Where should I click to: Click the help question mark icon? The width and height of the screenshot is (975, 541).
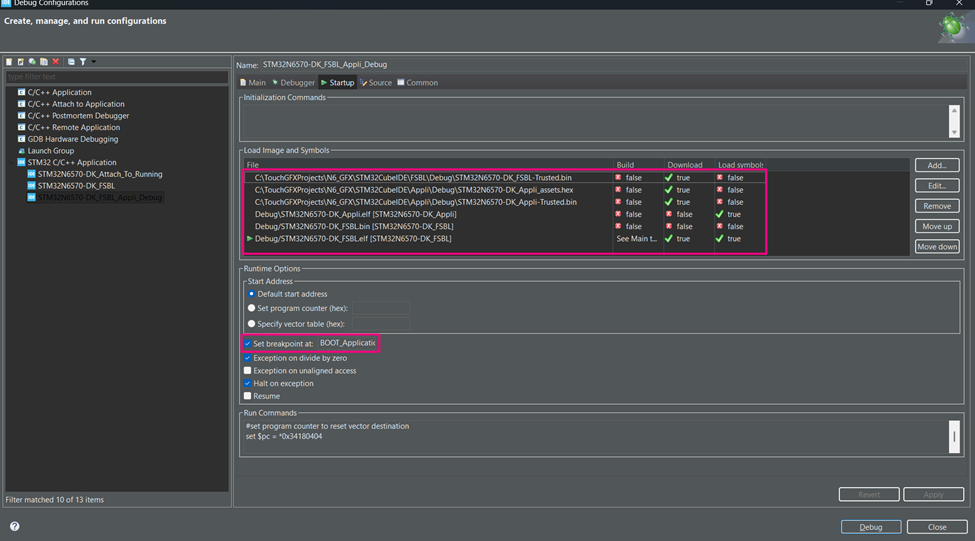(x=14, y=526)
